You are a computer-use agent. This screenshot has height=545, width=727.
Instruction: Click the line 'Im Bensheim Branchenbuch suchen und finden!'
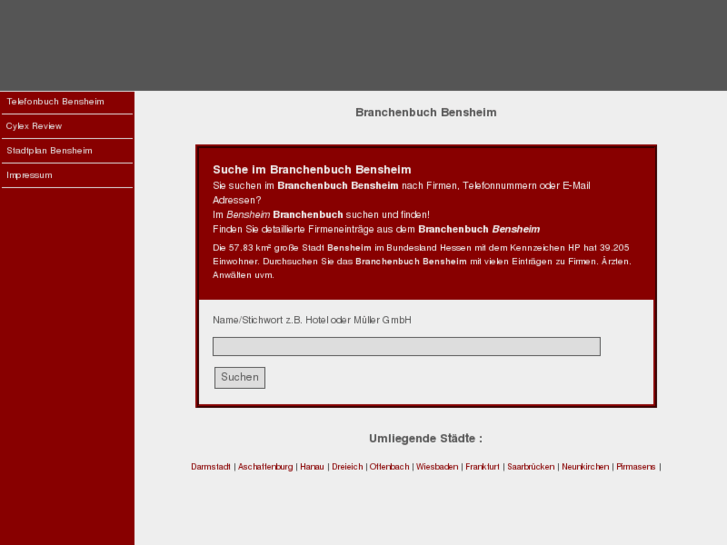pos(321,215)
